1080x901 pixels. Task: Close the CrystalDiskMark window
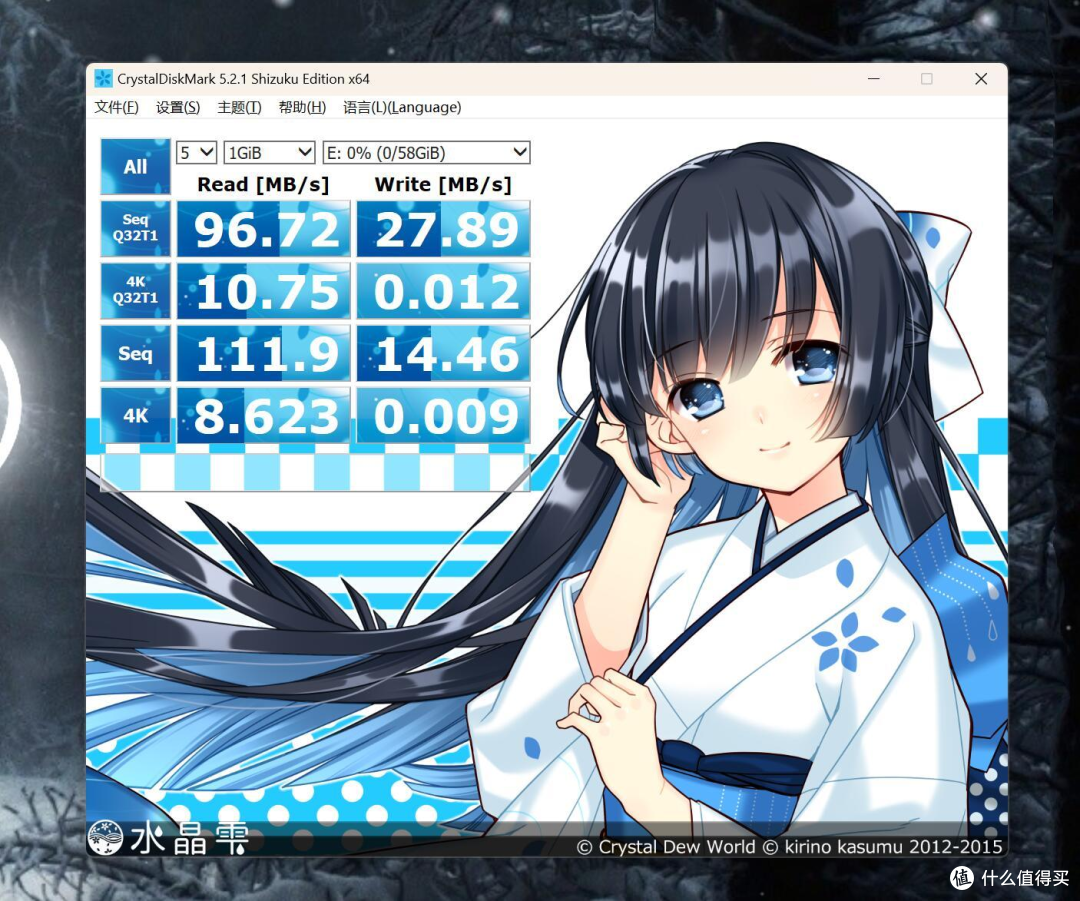(x=982, y=79)
